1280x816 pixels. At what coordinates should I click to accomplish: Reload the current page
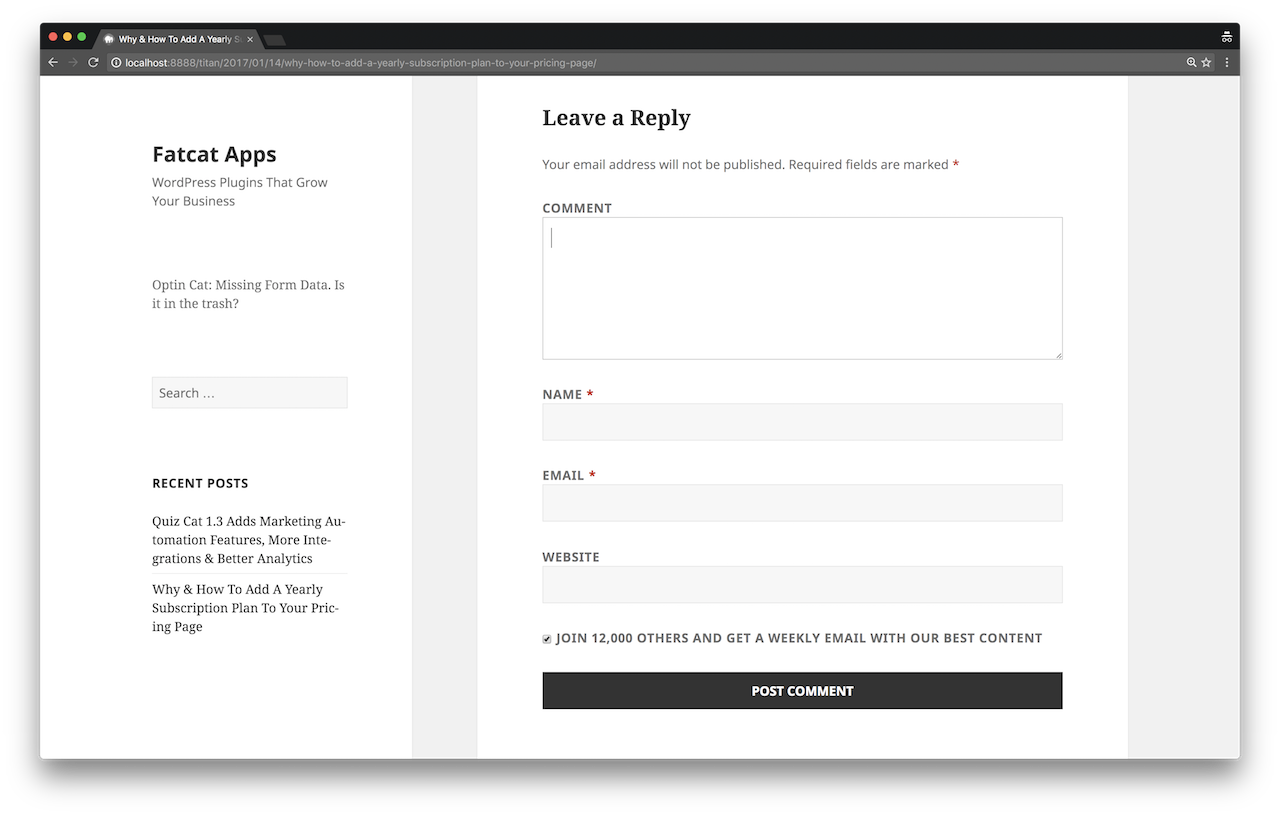pos(93,62)
